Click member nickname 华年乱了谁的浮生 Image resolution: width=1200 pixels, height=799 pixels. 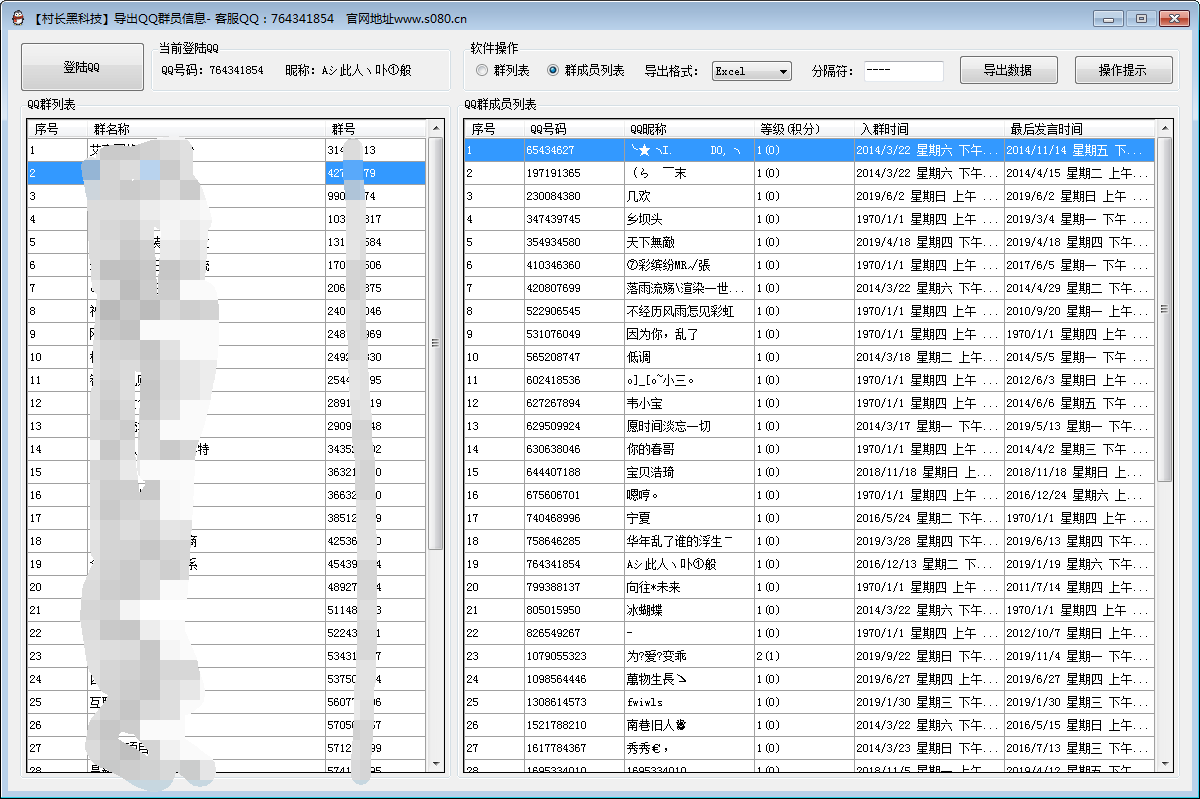click(678, 541)
